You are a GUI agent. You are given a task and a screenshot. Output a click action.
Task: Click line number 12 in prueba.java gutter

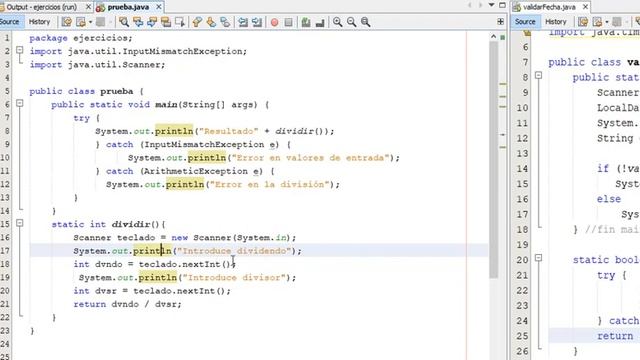(5, 184)
